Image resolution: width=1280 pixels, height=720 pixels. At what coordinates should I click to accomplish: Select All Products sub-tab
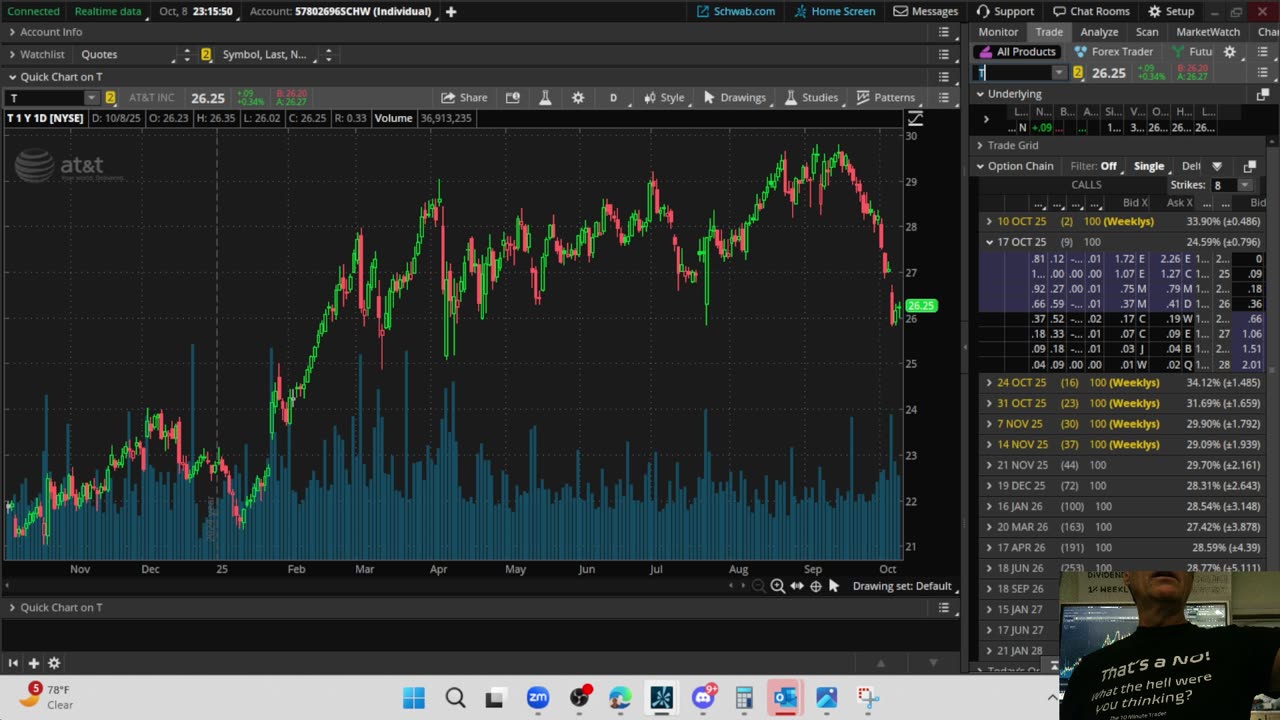pos(1018,52)
